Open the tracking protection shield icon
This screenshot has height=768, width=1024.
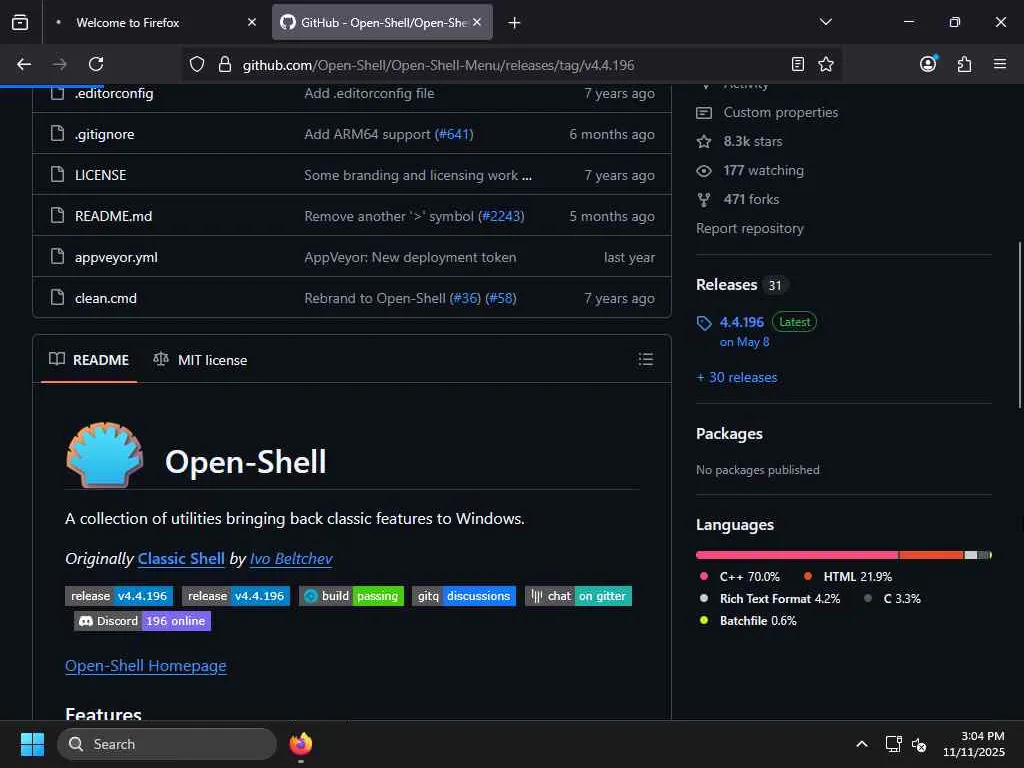[197, 64]
